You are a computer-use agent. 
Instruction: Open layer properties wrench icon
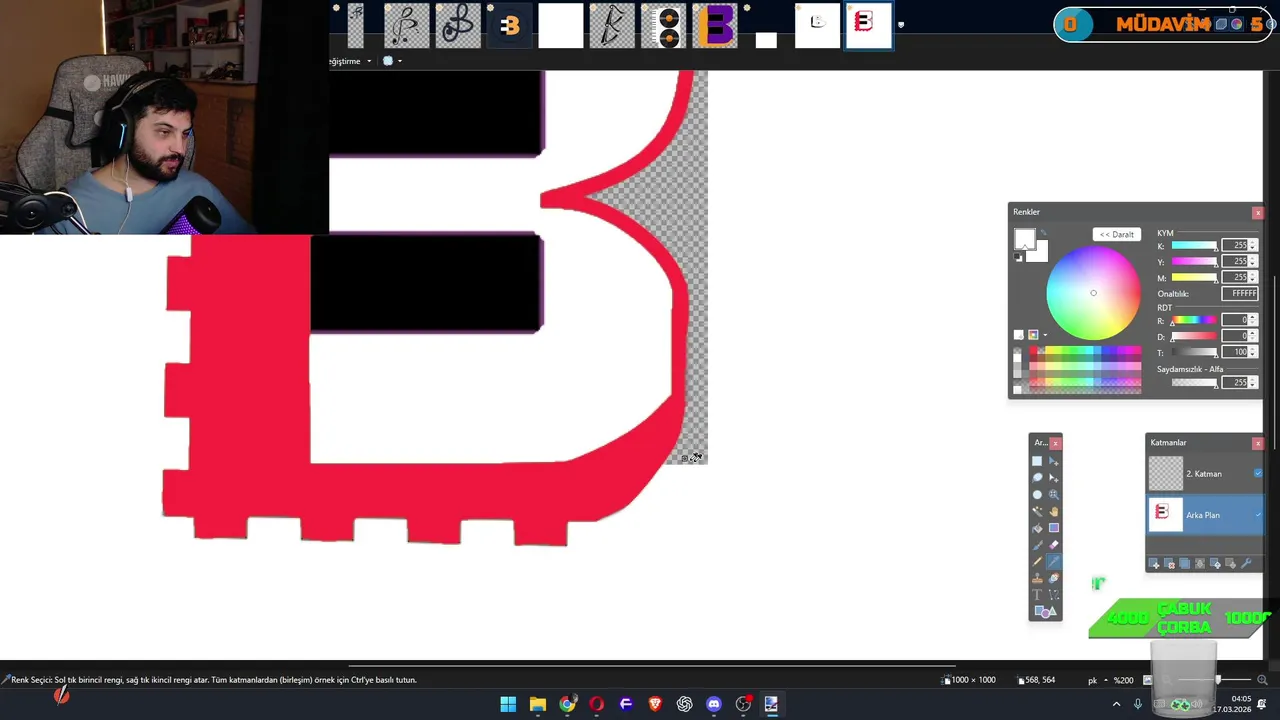pos(1246,563)
